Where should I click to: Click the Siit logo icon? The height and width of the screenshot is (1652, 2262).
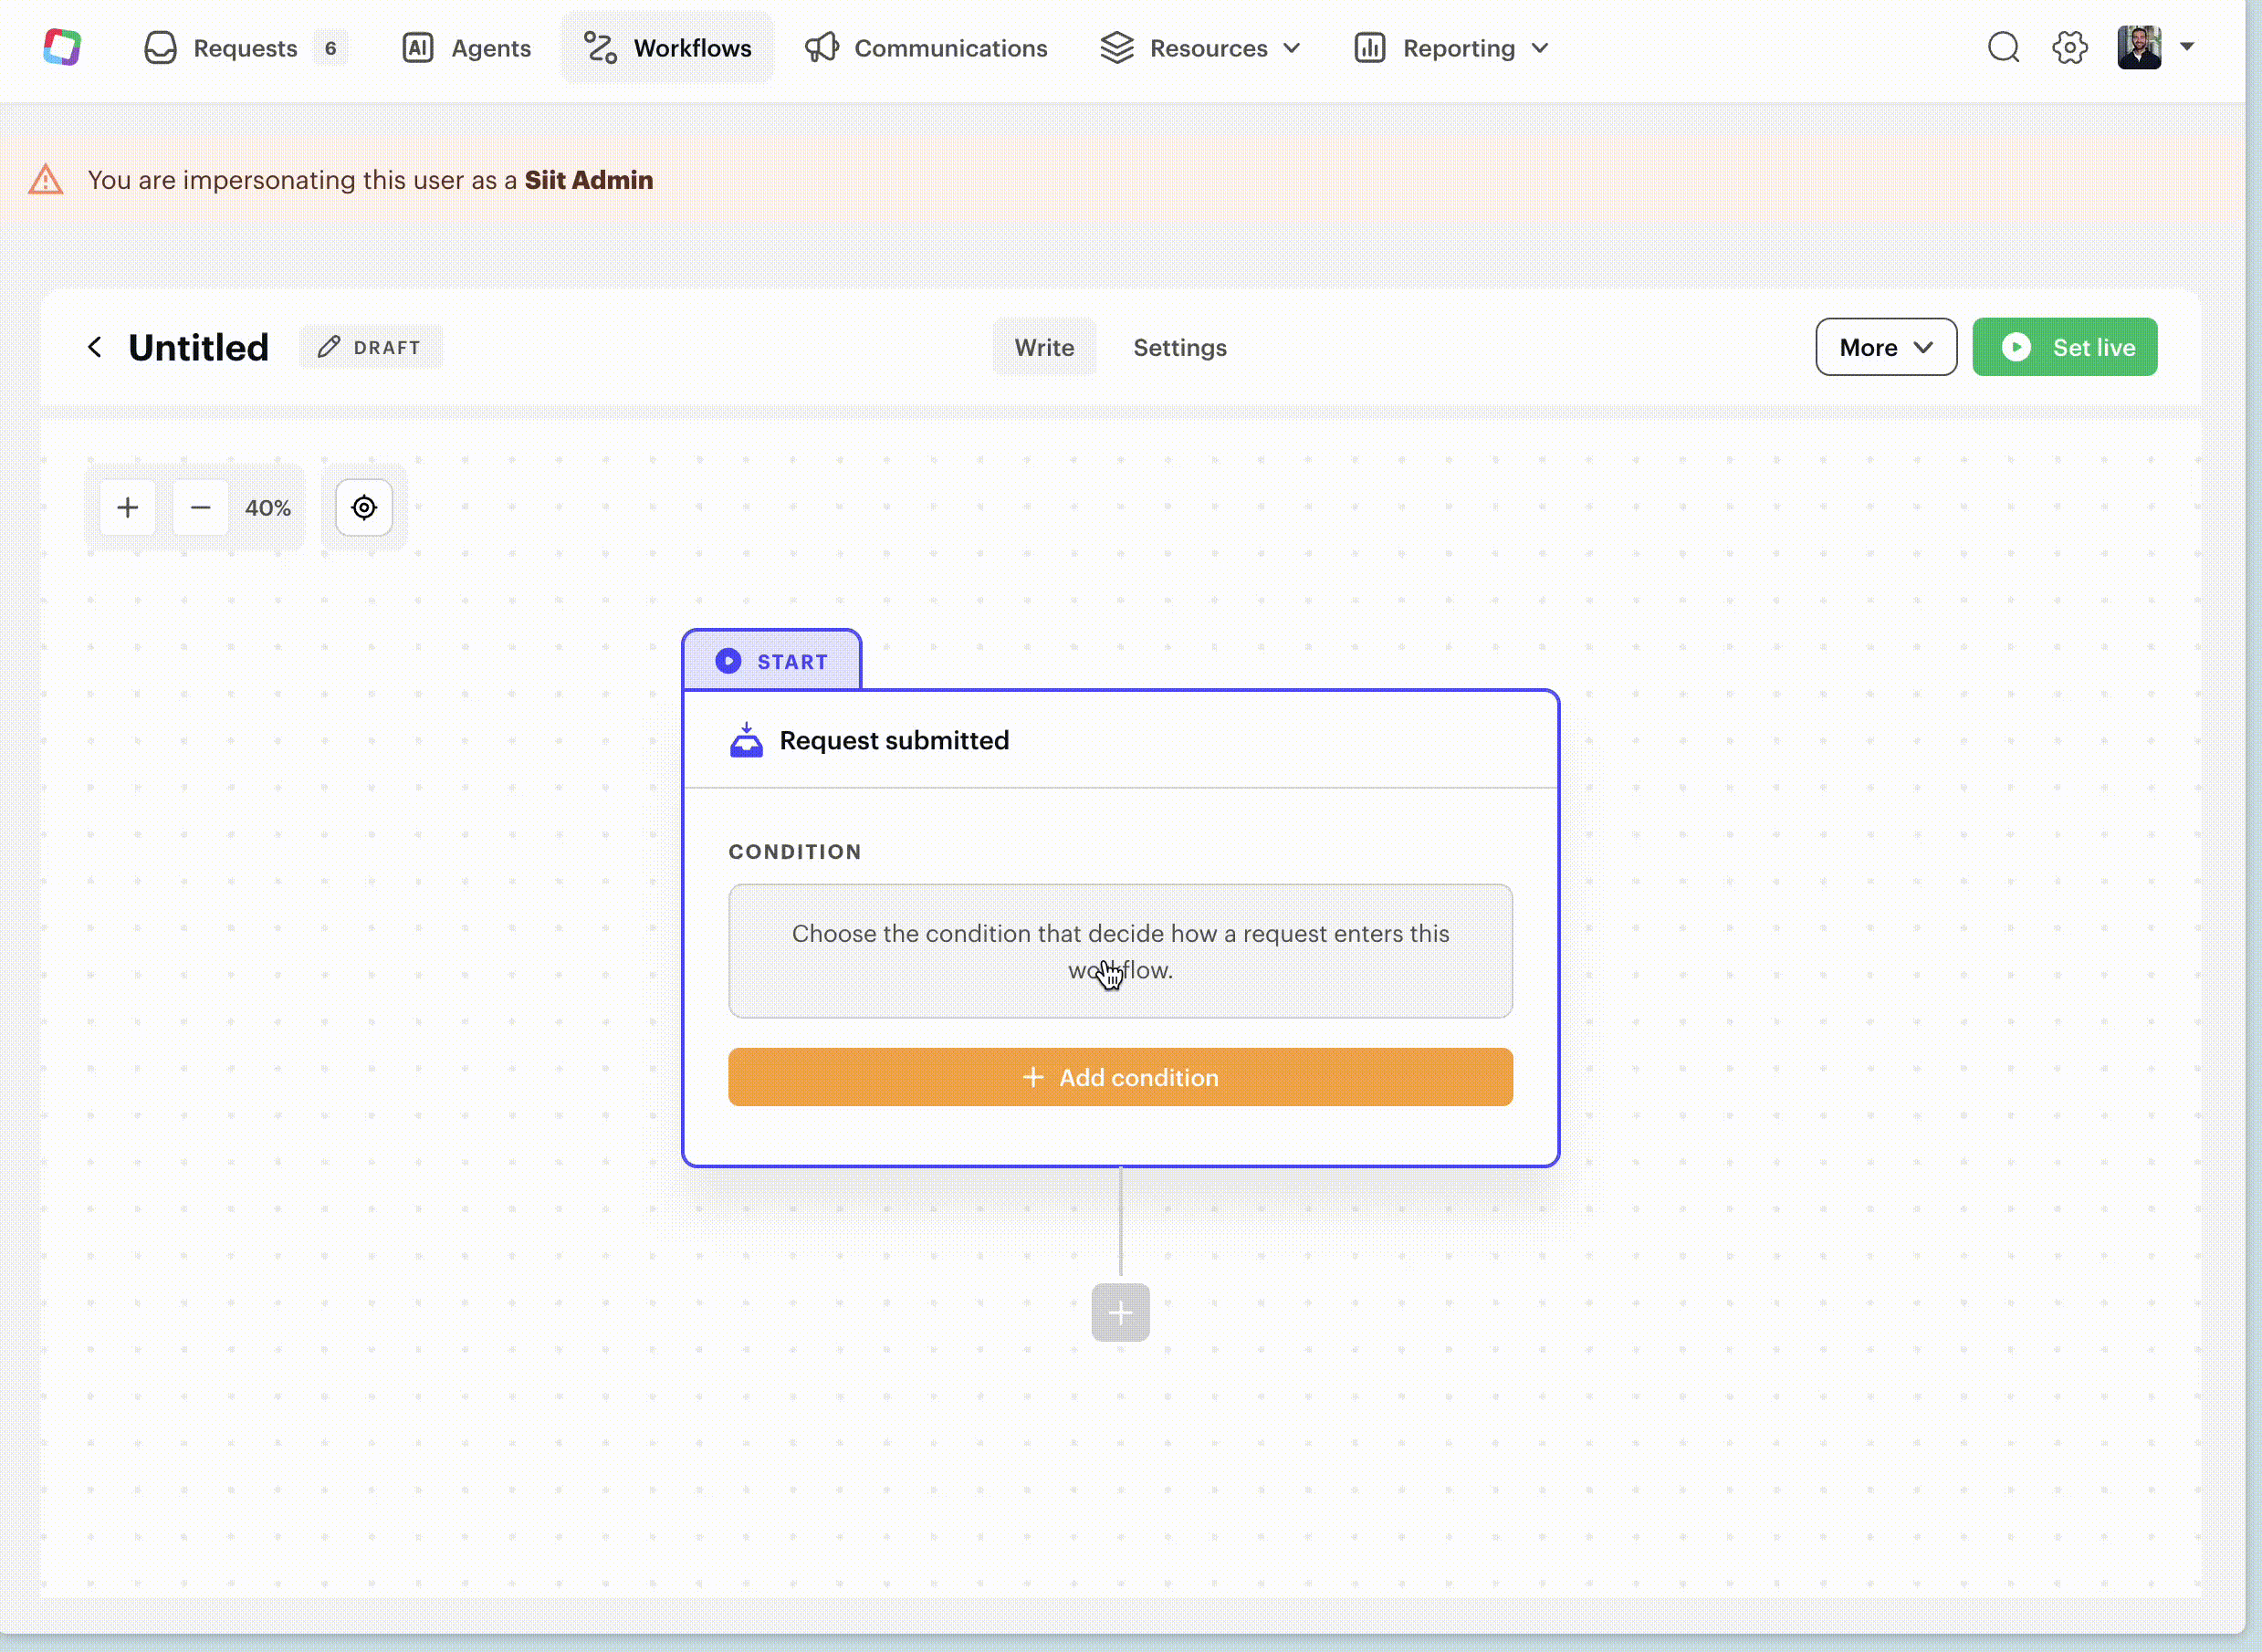point(62,47)
